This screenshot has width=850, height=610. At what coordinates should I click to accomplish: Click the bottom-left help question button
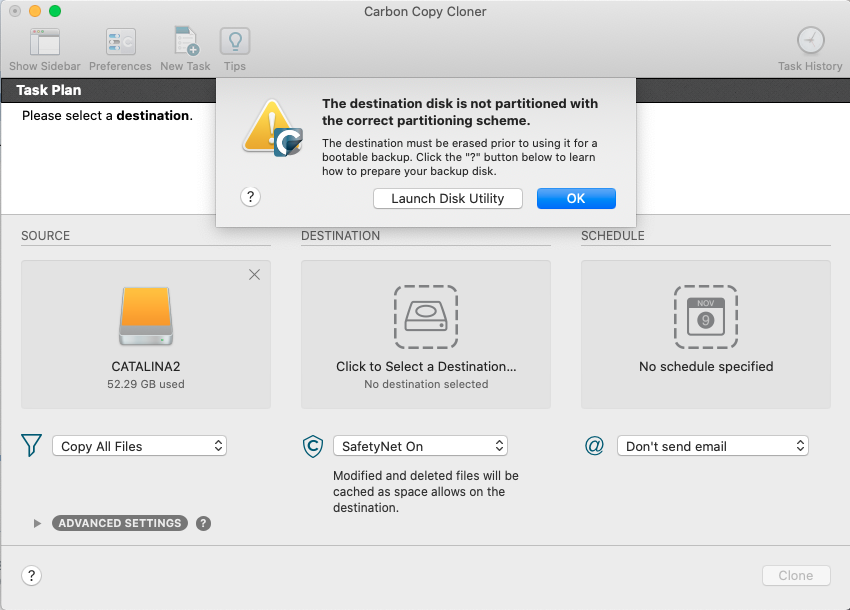[31, 575]
